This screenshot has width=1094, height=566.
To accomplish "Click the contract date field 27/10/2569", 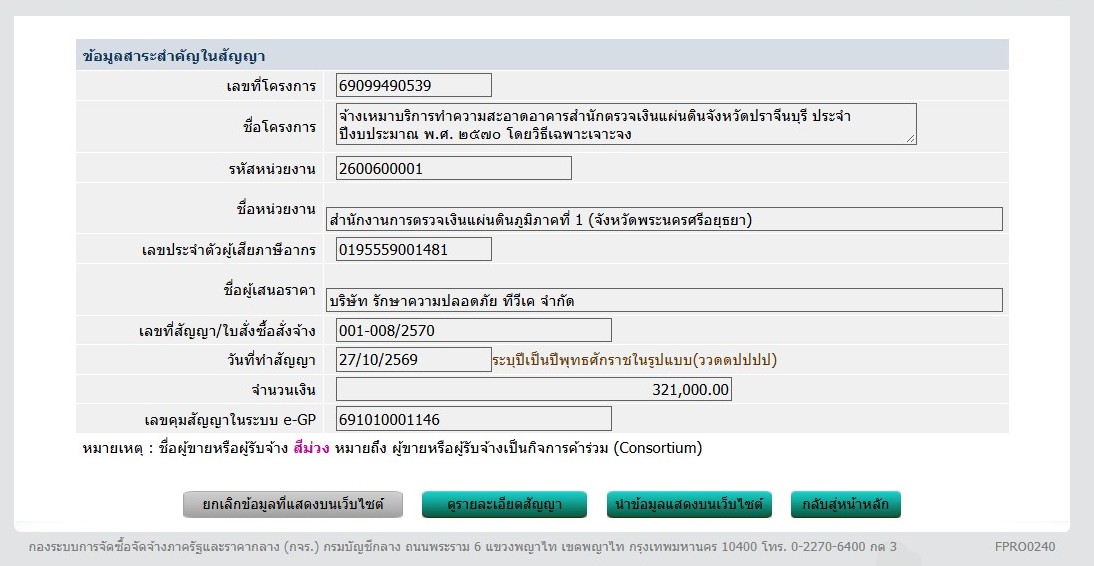I will tap(414, 360).
